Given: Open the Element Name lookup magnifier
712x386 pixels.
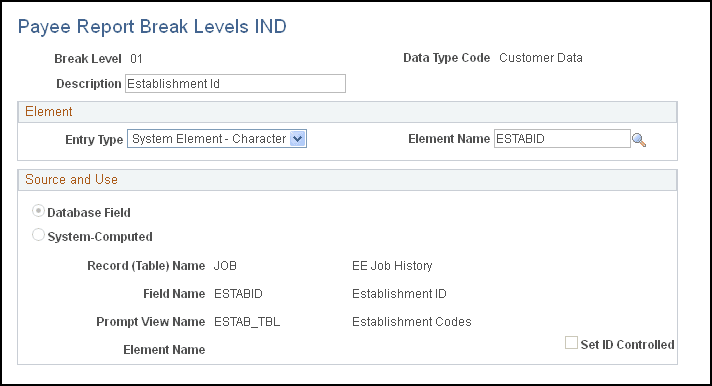Looking at the screenshot, I should coord(639,140).
